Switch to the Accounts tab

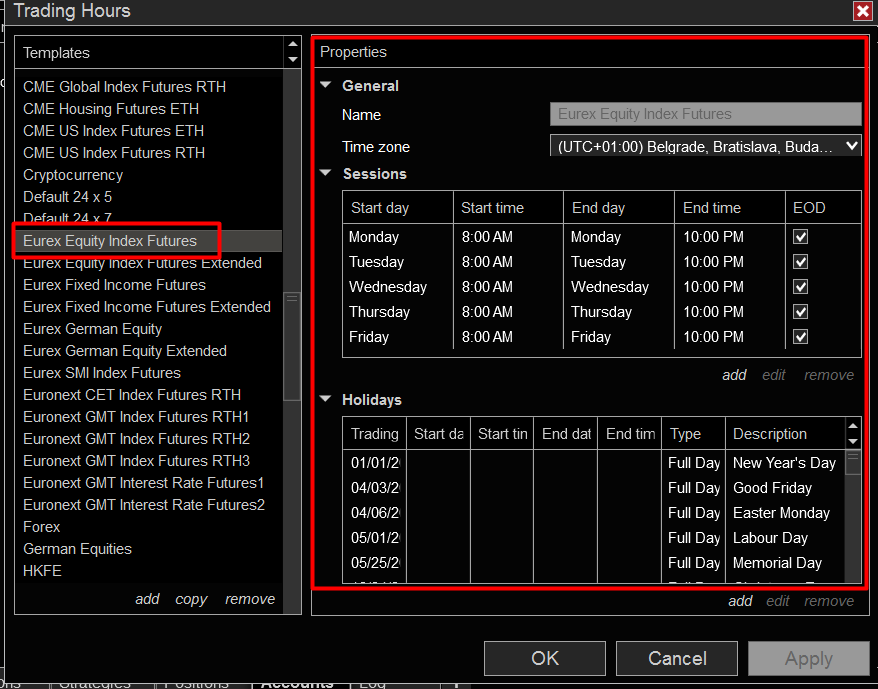click(296, 682)
